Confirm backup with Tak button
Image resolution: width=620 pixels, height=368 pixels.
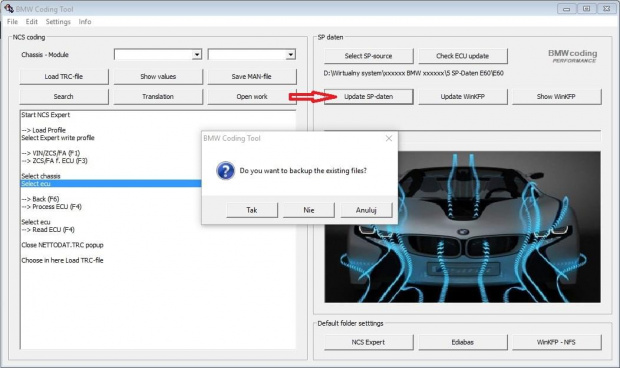(252, 210)
